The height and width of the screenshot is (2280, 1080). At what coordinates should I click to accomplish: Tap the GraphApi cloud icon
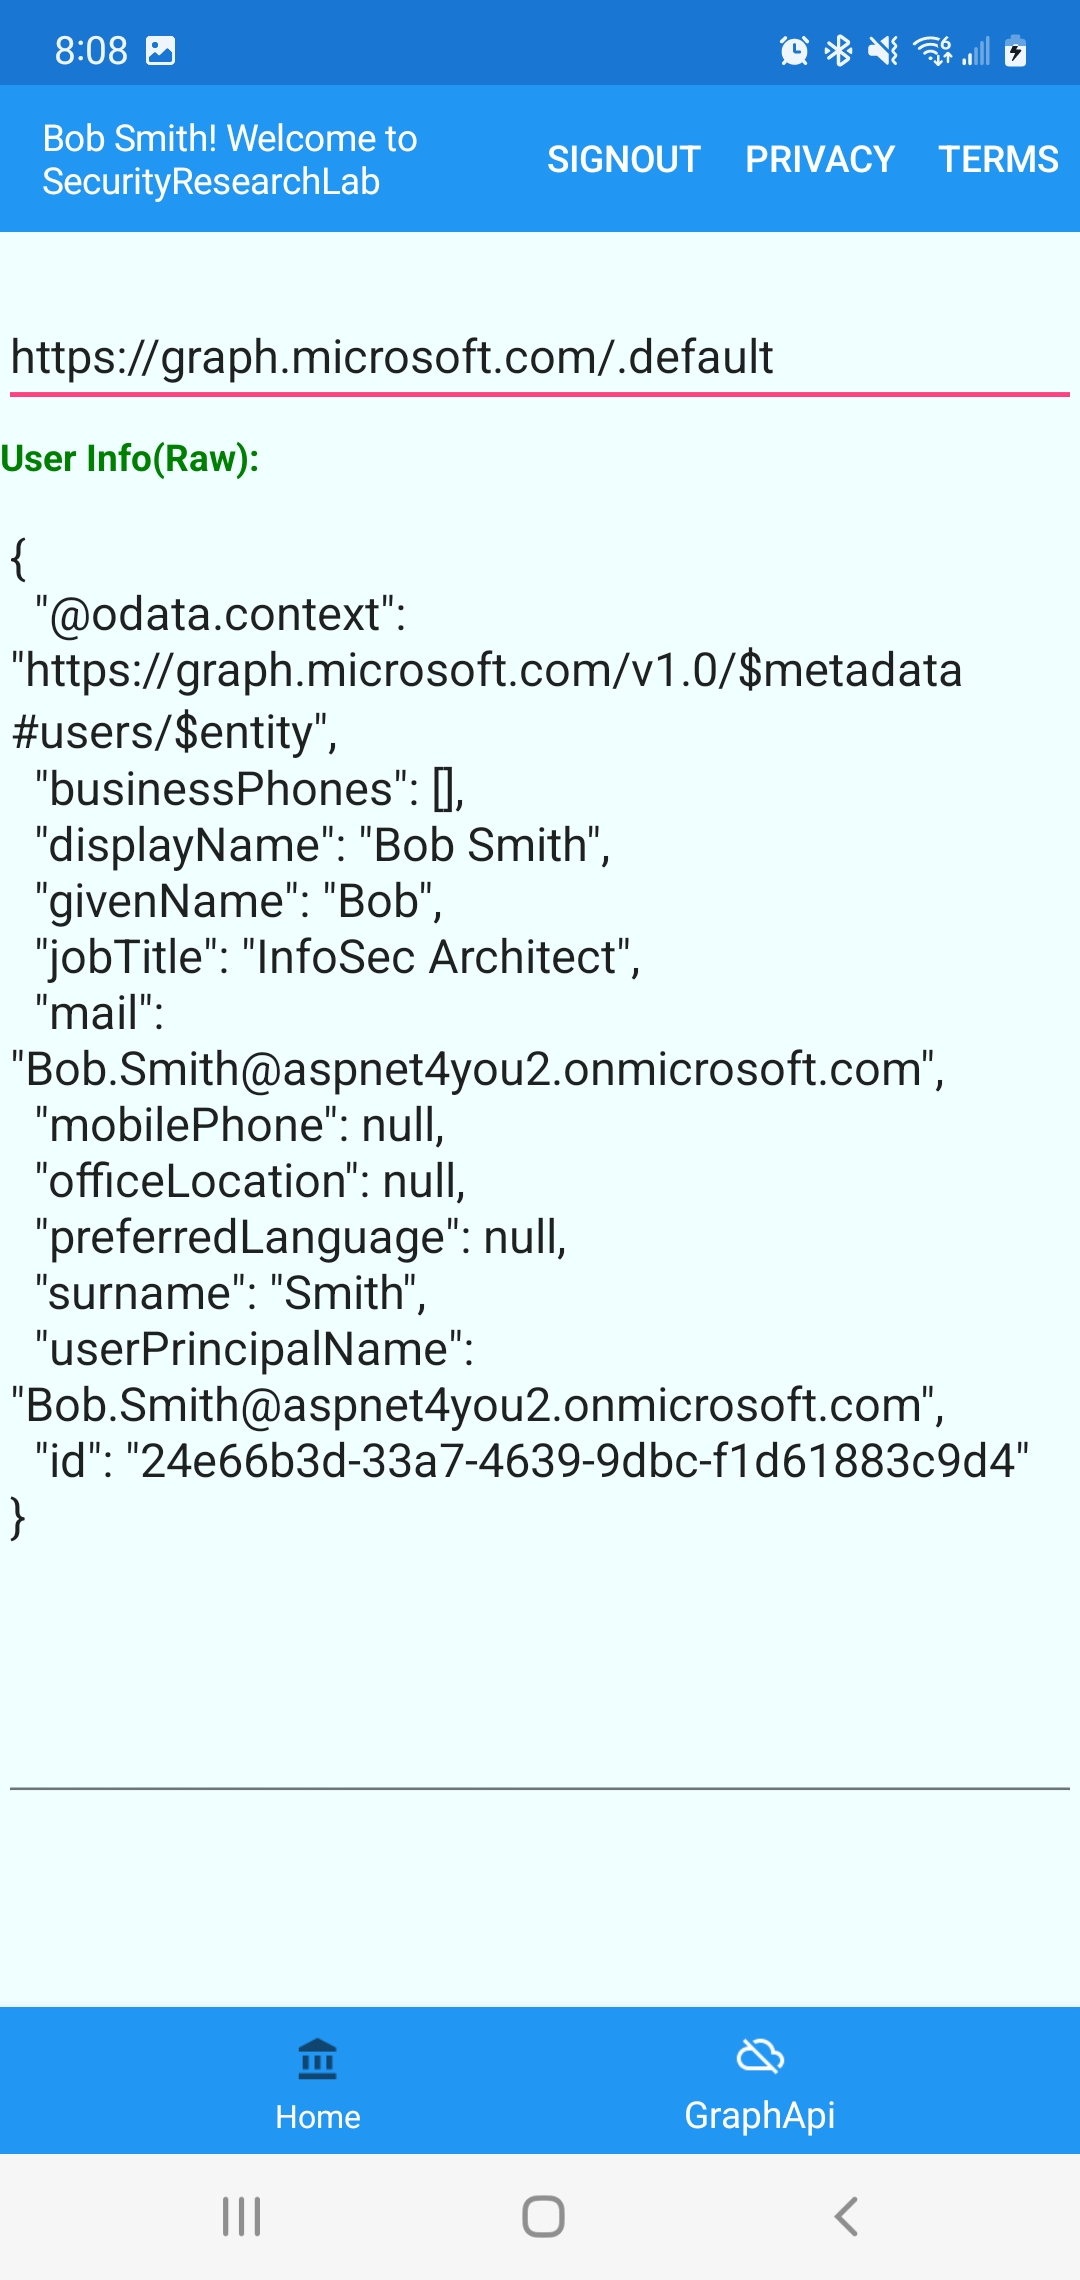click(x=760, y=2056)
